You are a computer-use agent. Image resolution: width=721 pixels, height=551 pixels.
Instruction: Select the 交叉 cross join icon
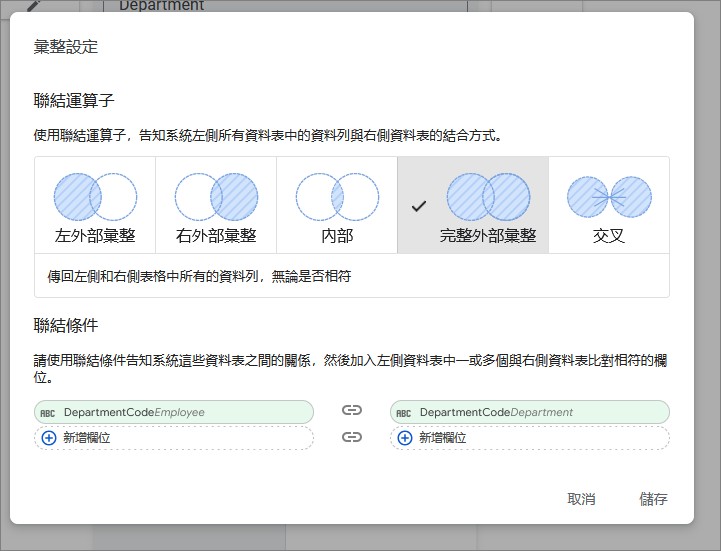coord(609,197)
